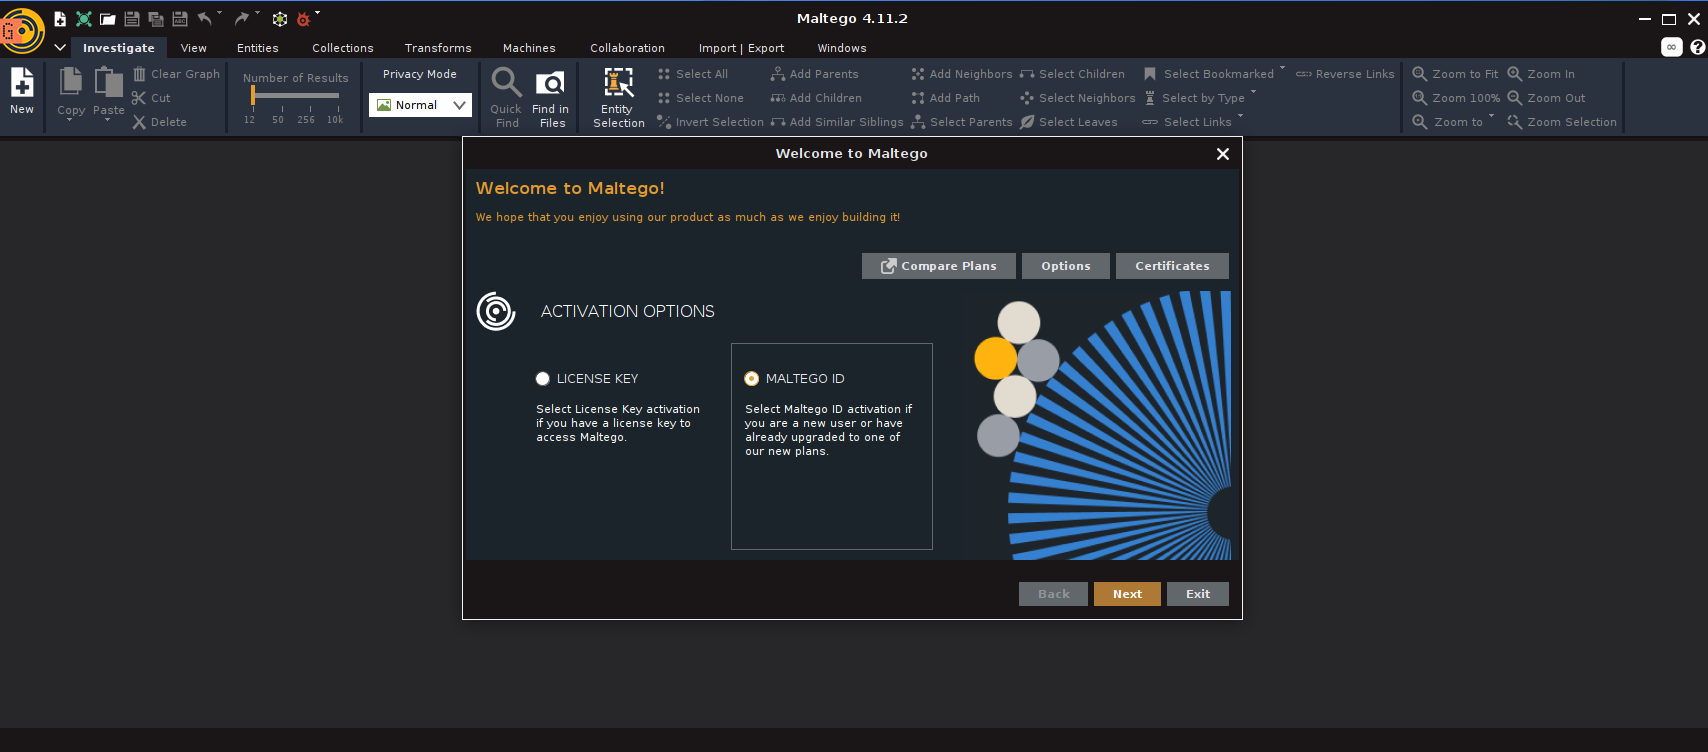Open the Machines tab
The width and height of the screenshot is (1708, 752).
click(x=529, y=48)
